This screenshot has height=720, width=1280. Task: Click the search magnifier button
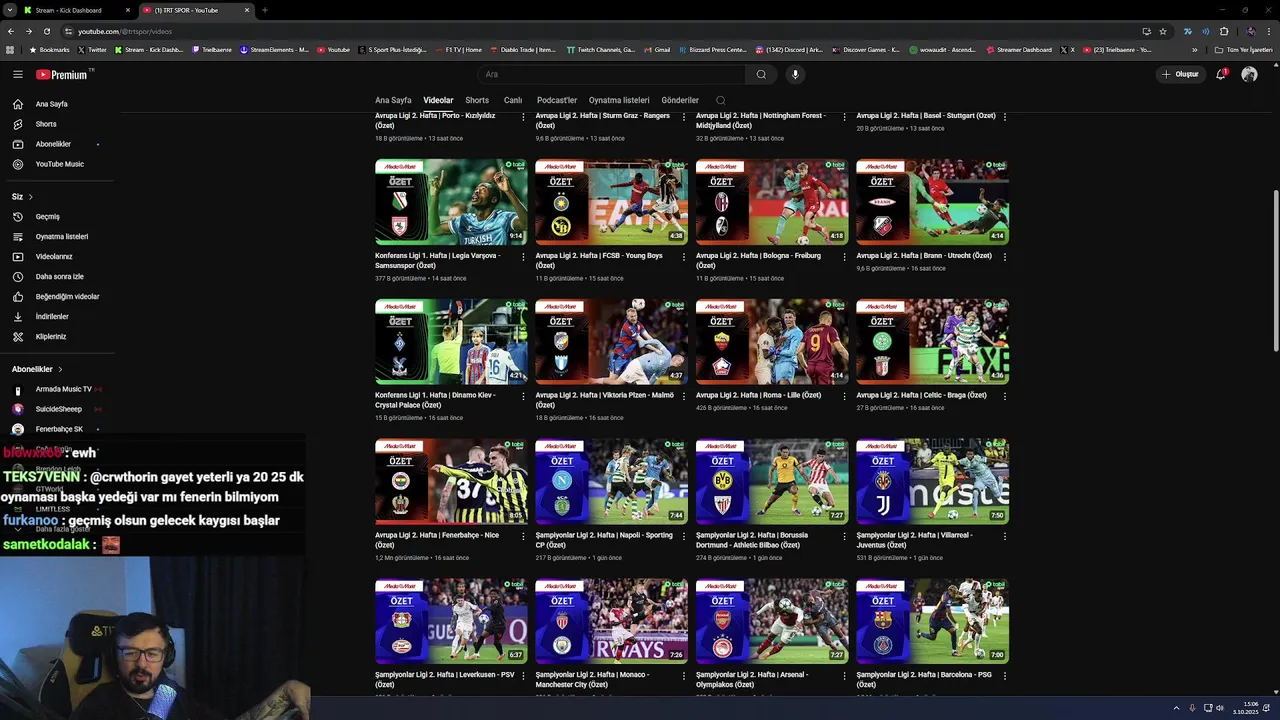point(761,74)
